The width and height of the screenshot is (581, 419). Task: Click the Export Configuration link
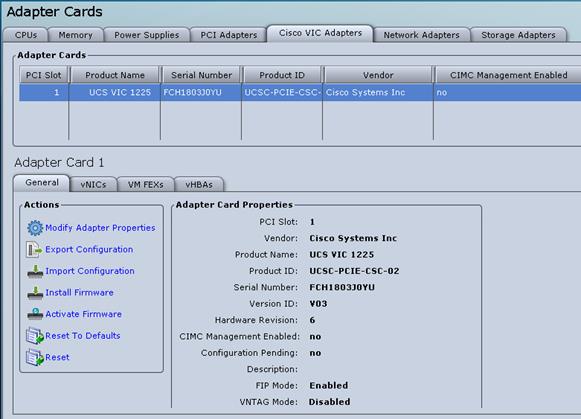[x=89, y=249]
